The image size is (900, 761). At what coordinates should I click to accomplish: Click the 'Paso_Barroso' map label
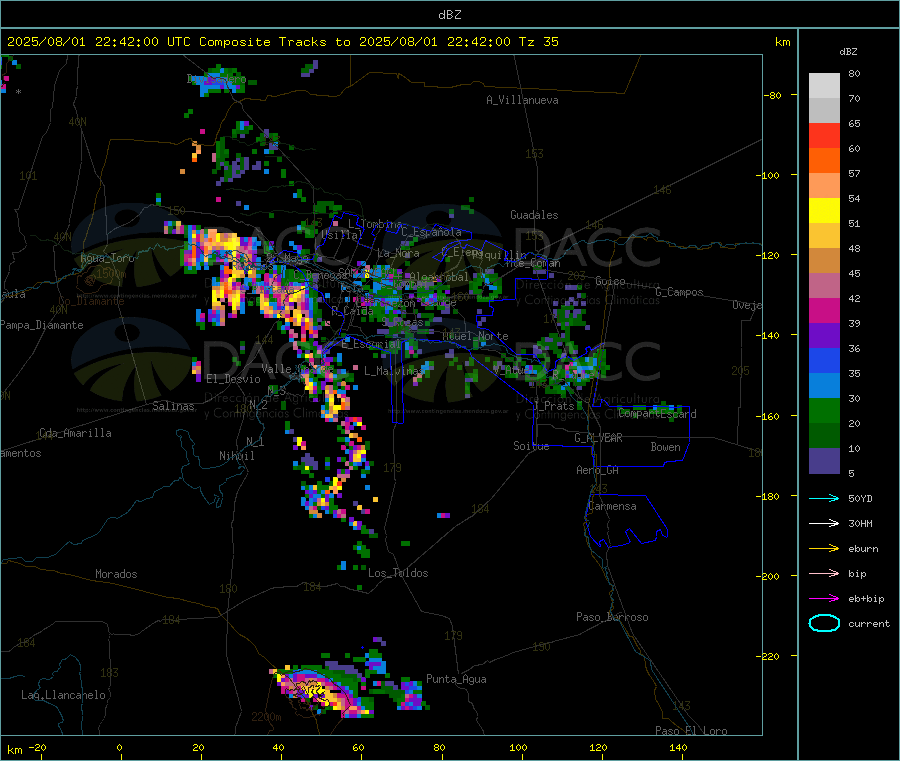point(612,617)
